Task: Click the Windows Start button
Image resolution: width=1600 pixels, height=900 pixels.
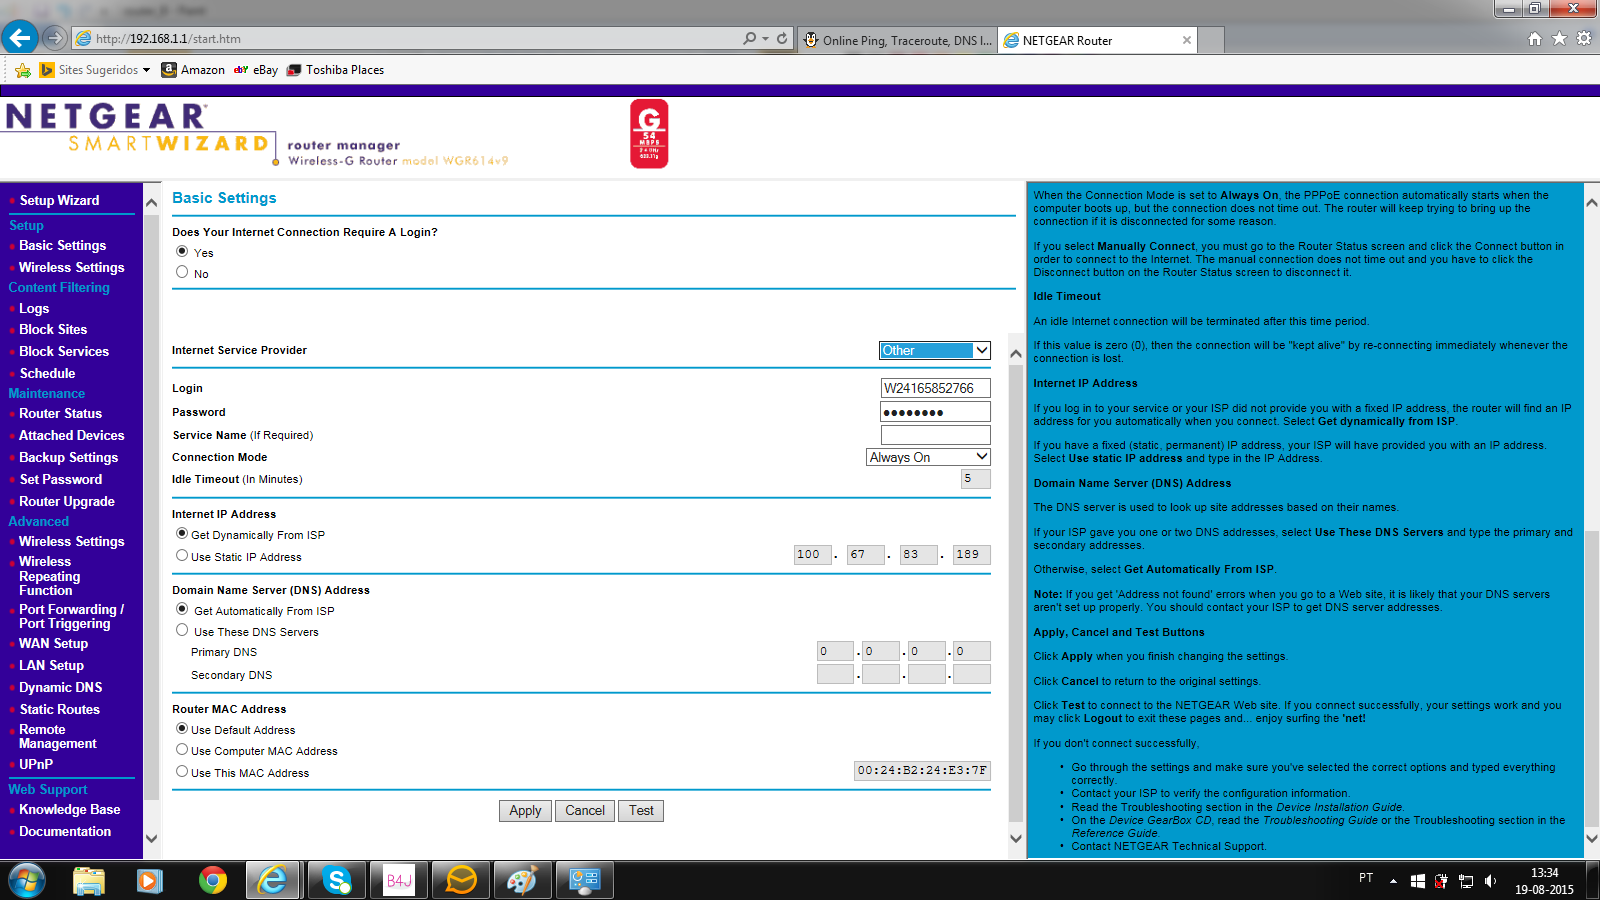Action: pos(27,880)
